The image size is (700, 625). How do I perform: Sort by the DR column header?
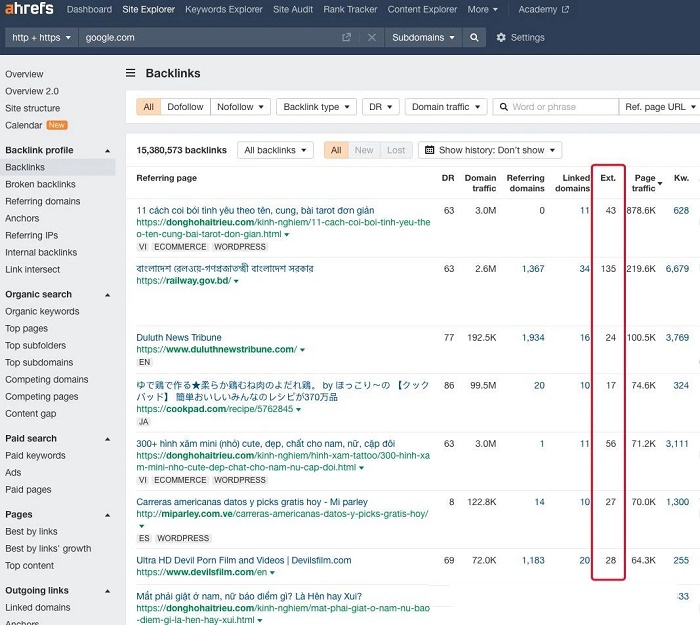[448, 178]
